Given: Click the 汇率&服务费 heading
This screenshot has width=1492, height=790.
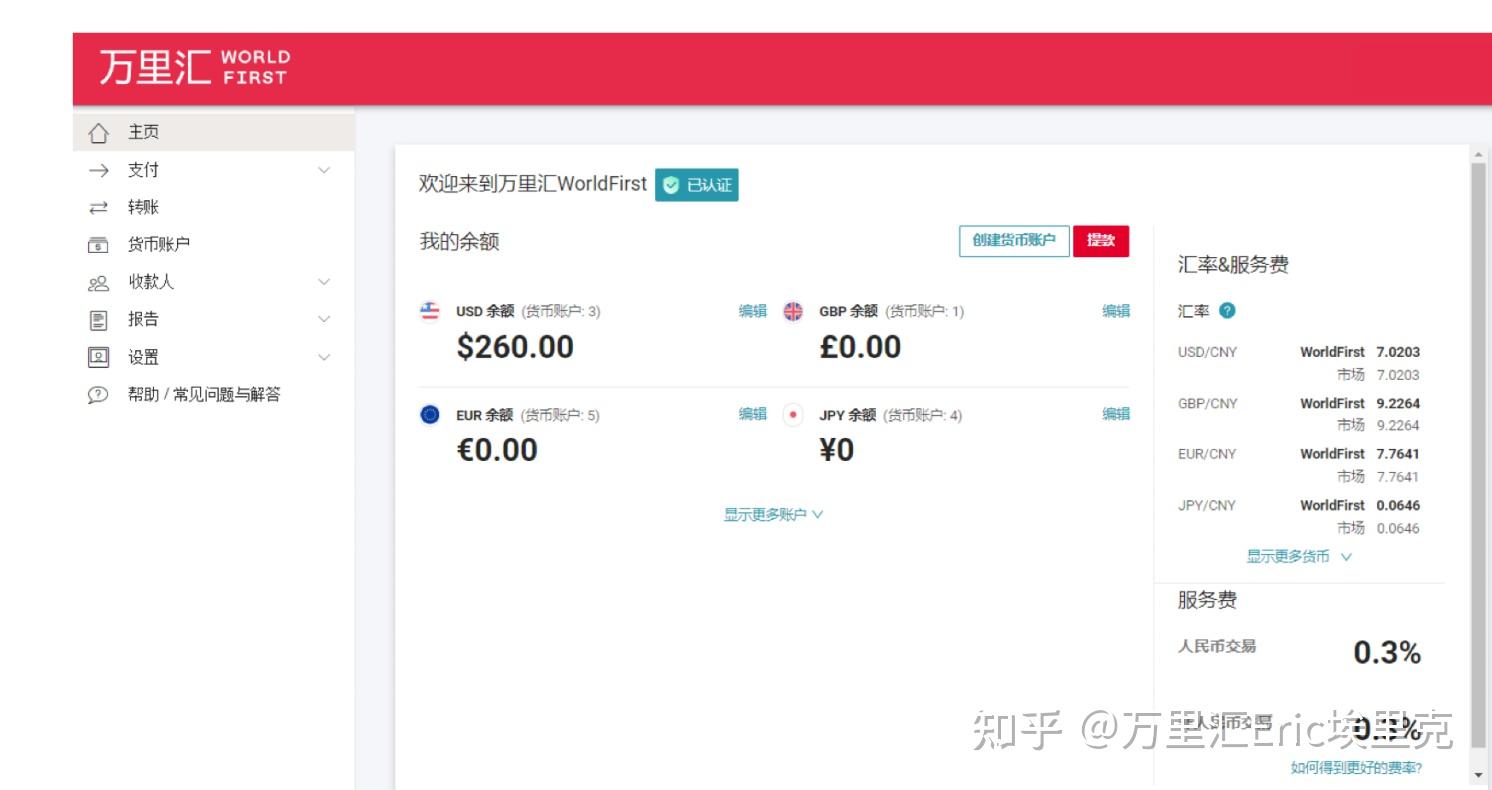Looking at the screenshot, I should click(1233, 265).
